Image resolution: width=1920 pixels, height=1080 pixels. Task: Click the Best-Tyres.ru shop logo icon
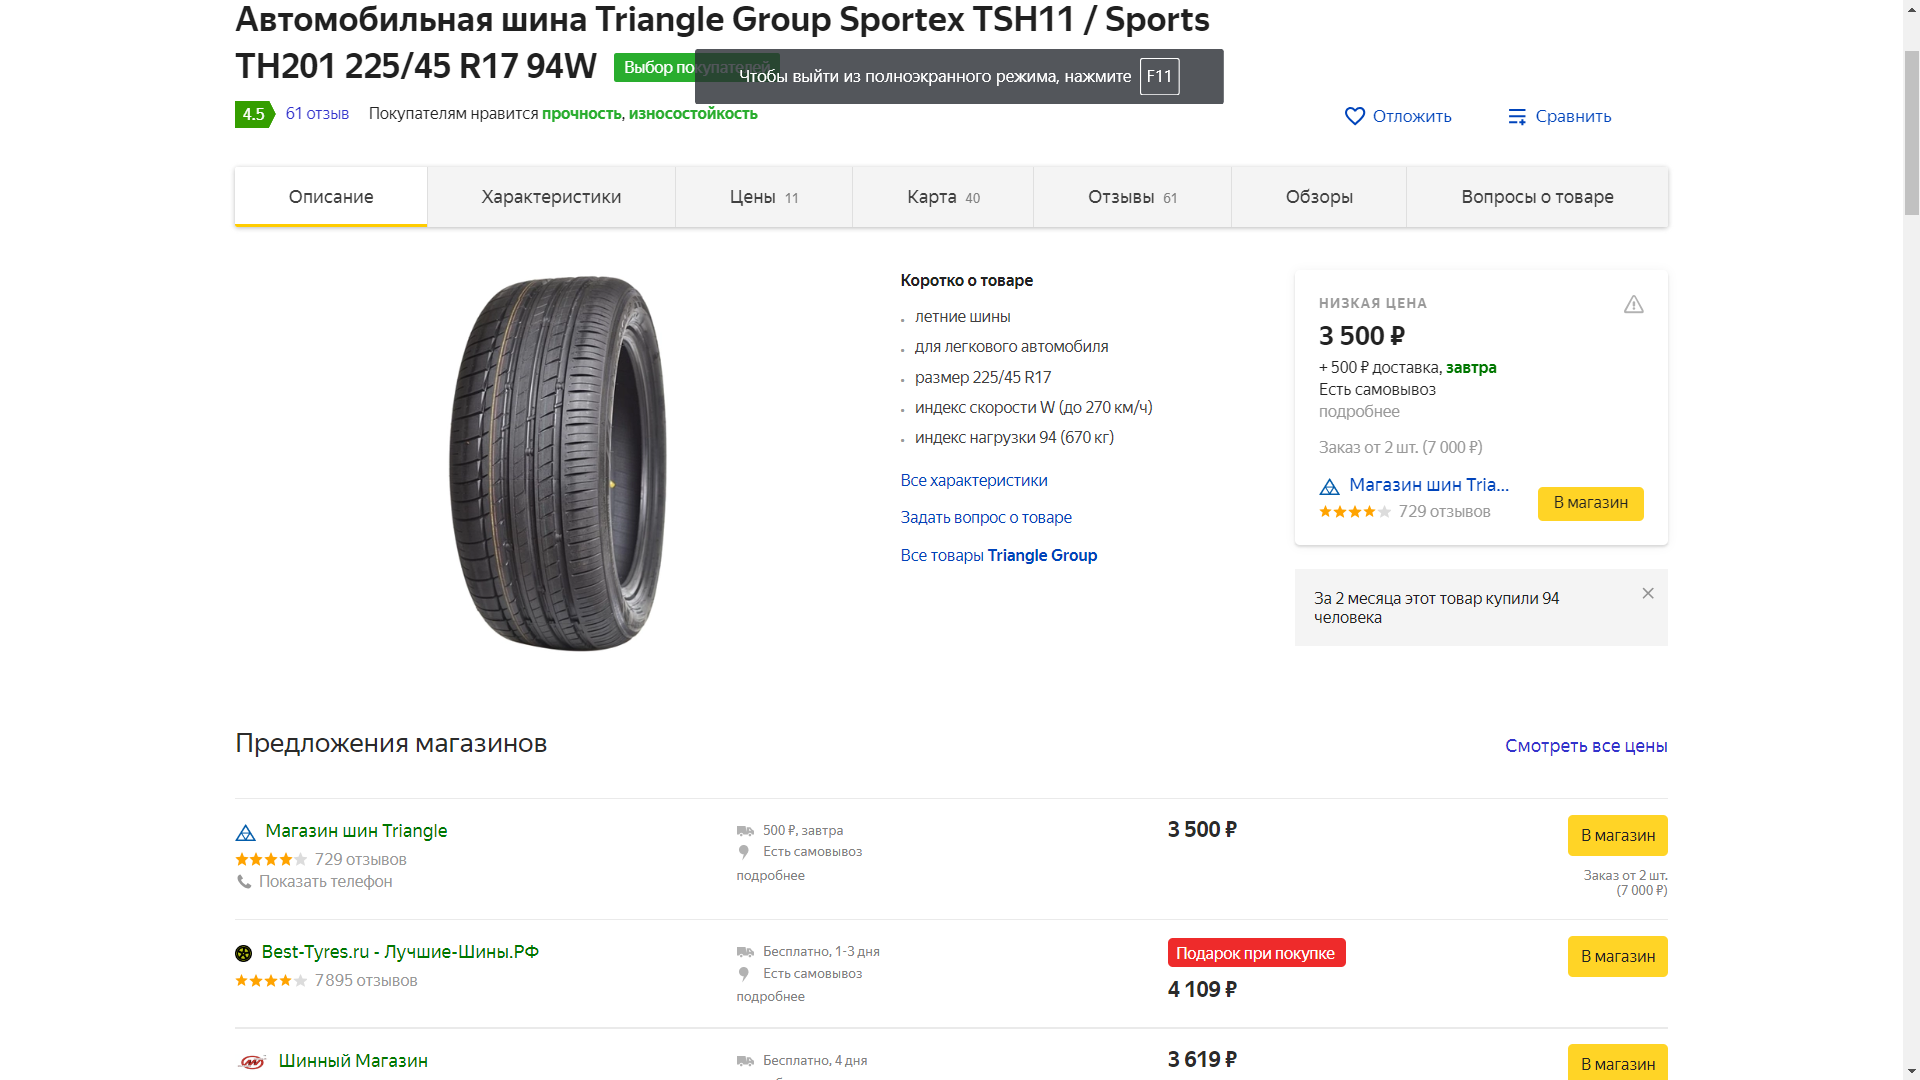pyautogui.click(x=243, y=954)
